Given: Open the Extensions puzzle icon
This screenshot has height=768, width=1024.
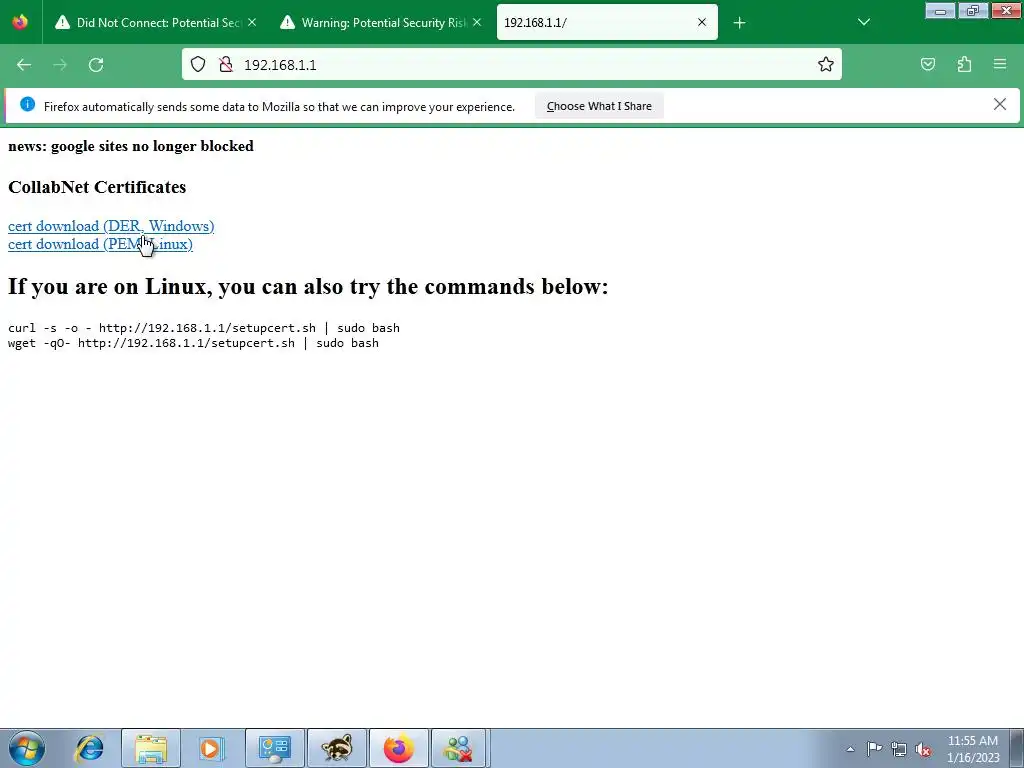Looking at the screenshot, I should (964, 64).
